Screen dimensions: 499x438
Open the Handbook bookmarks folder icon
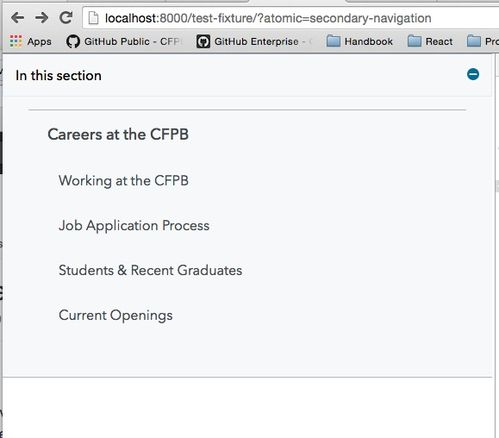click(x=333, y=41)
